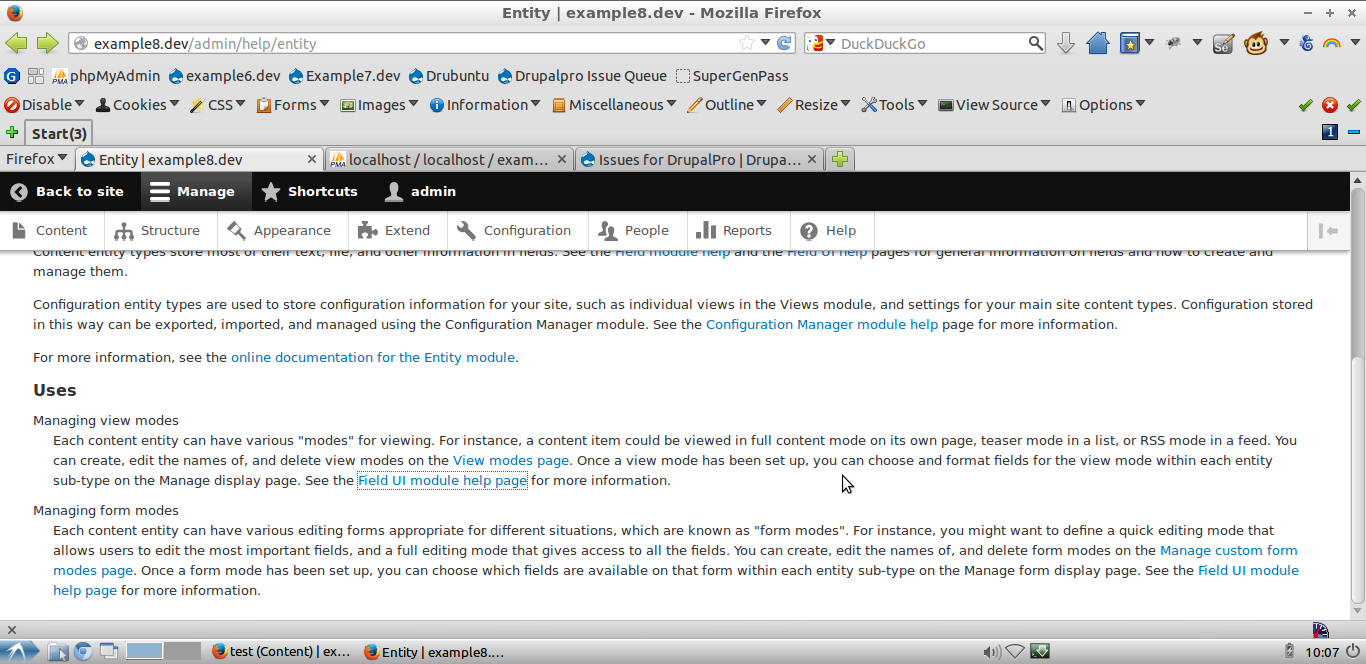Follow the Configuration Manager module help link

(822, 325)
